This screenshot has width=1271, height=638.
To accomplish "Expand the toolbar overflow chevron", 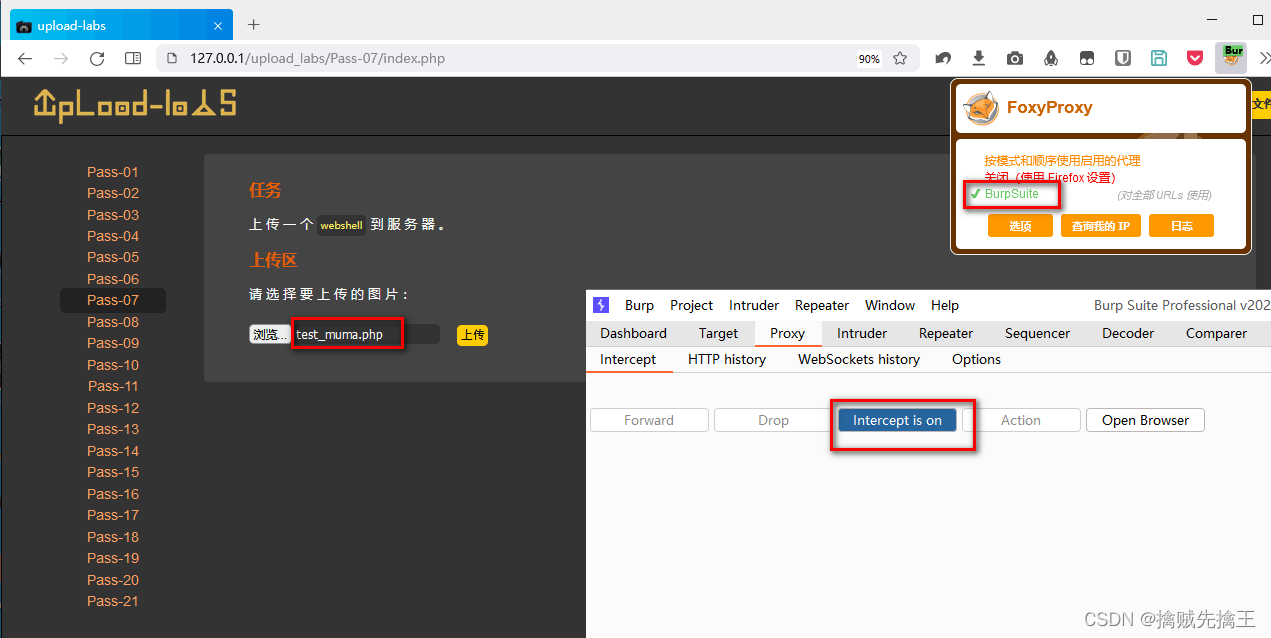I will pos(1264,59).
